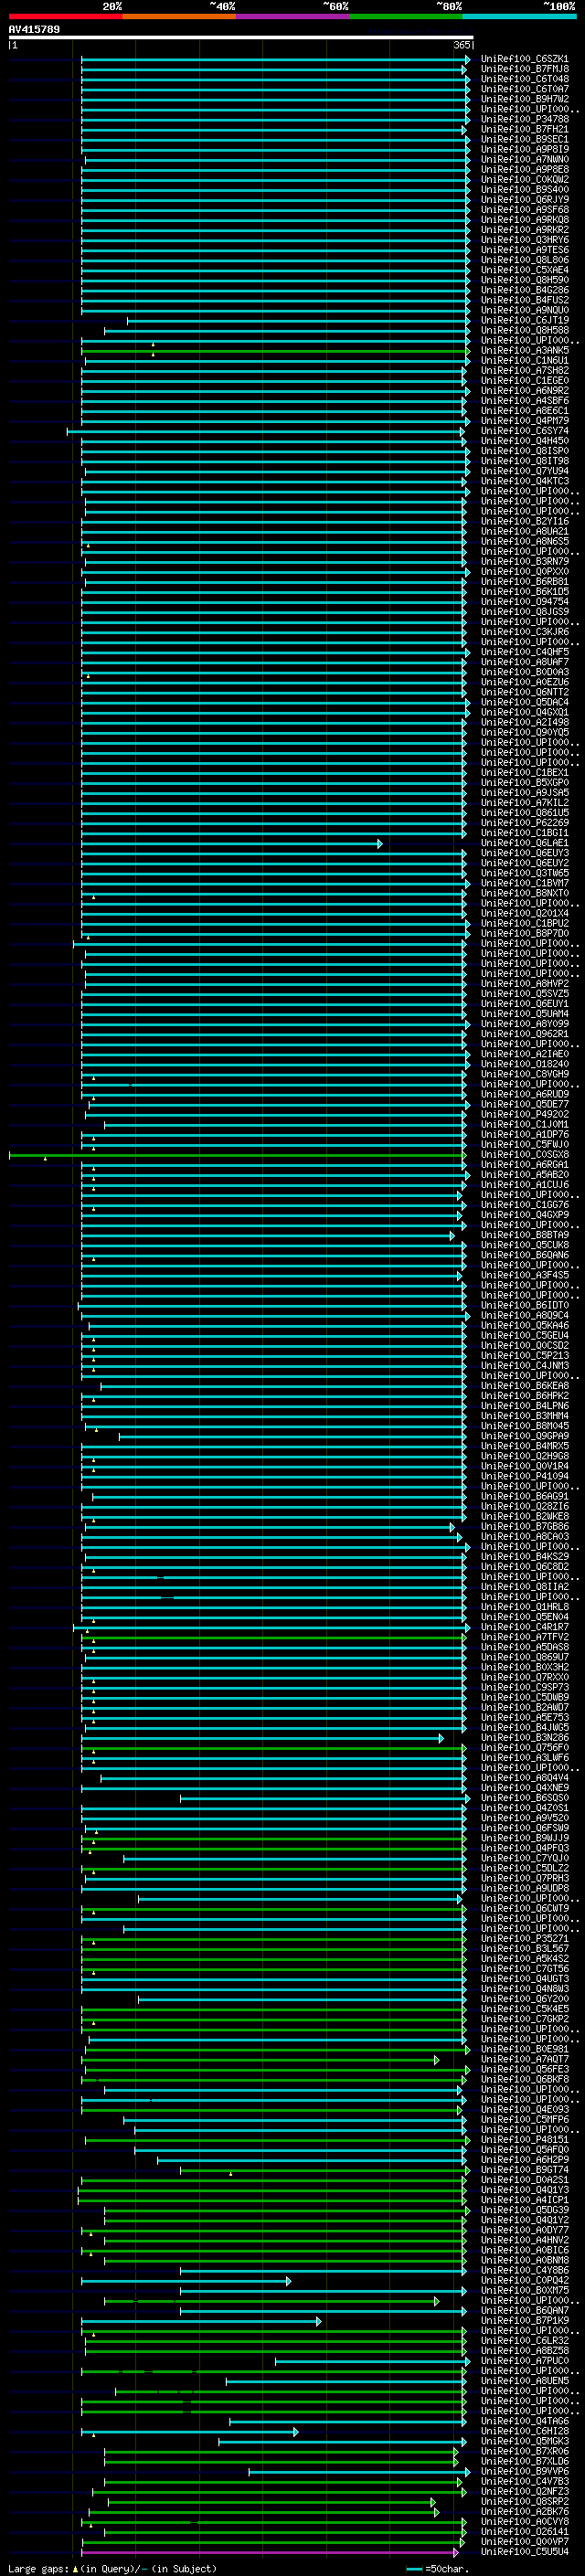This screenshot has height=2576, width=585.
Task: Select hit label UniRef100_Q962R1
Action: click(x=524, y=1034)
